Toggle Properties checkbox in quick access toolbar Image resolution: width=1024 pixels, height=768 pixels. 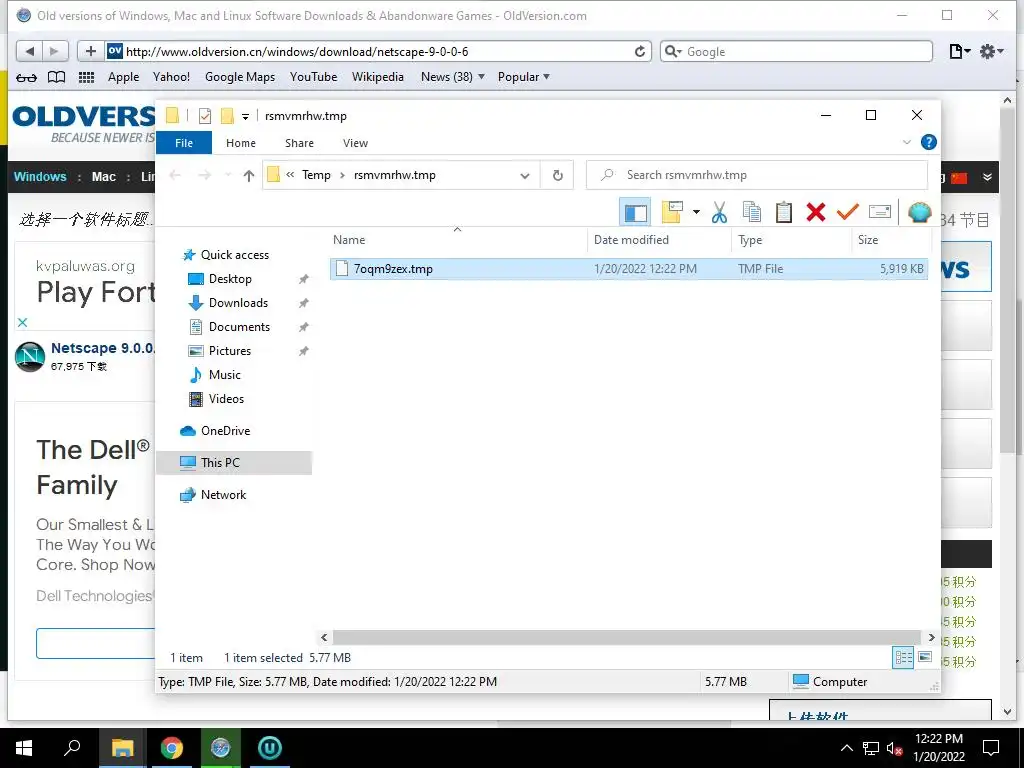(205, 116)
